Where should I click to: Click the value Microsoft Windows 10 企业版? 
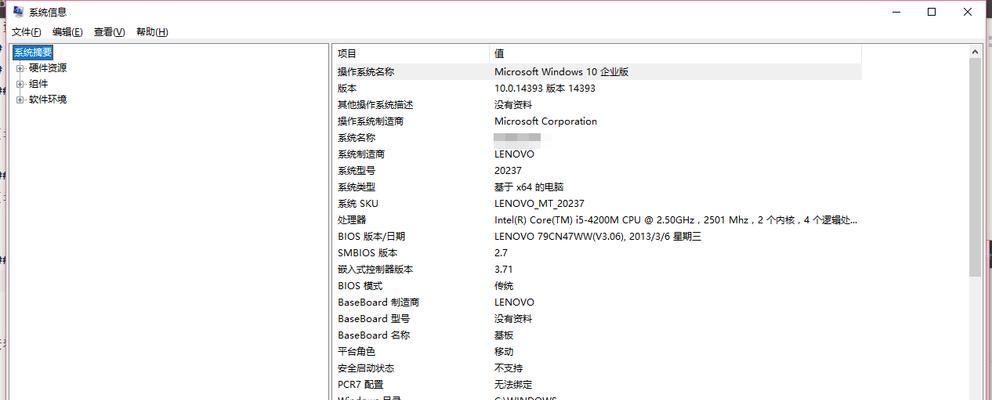point(561,72)
